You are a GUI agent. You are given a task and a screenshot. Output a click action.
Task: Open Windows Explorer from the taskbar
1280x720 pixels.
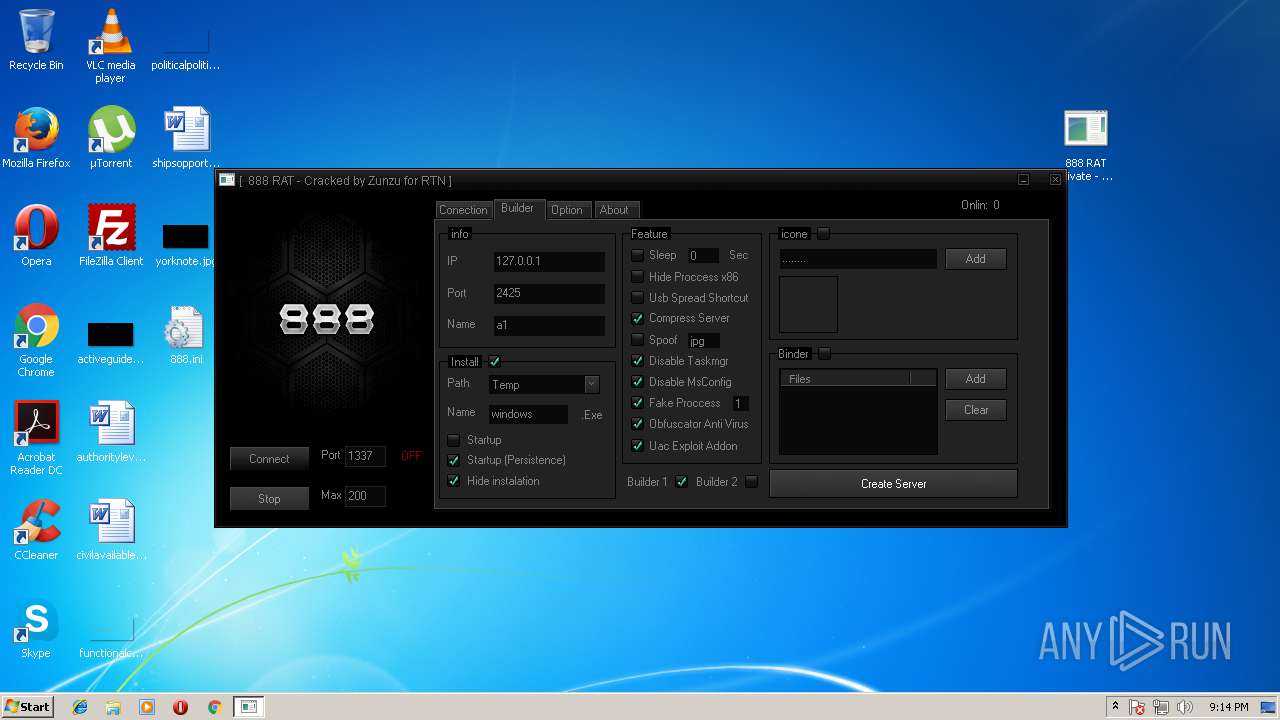point(113,707)
